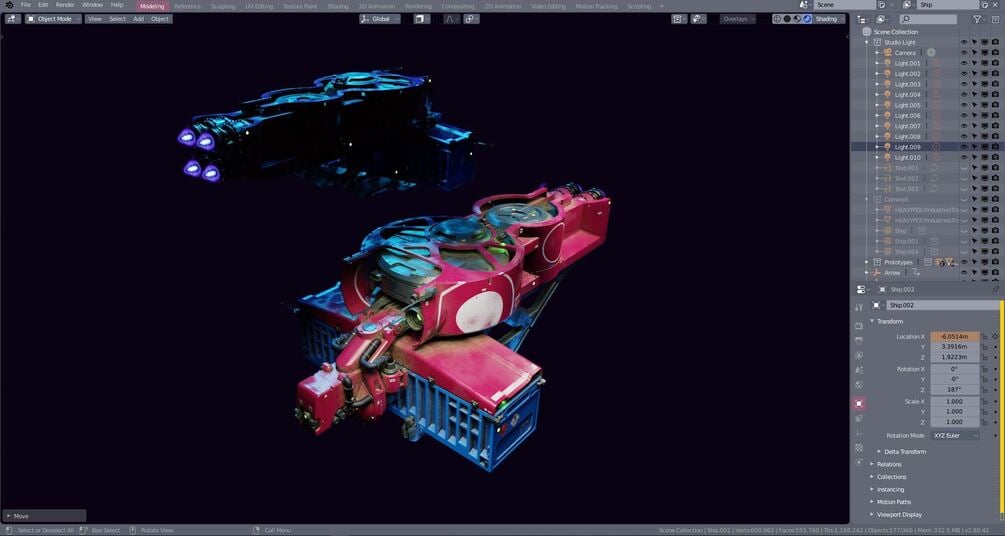The width and height of the screenshot is (1005, 536).
Task: Open the File menu
Action: click(26, 5)
